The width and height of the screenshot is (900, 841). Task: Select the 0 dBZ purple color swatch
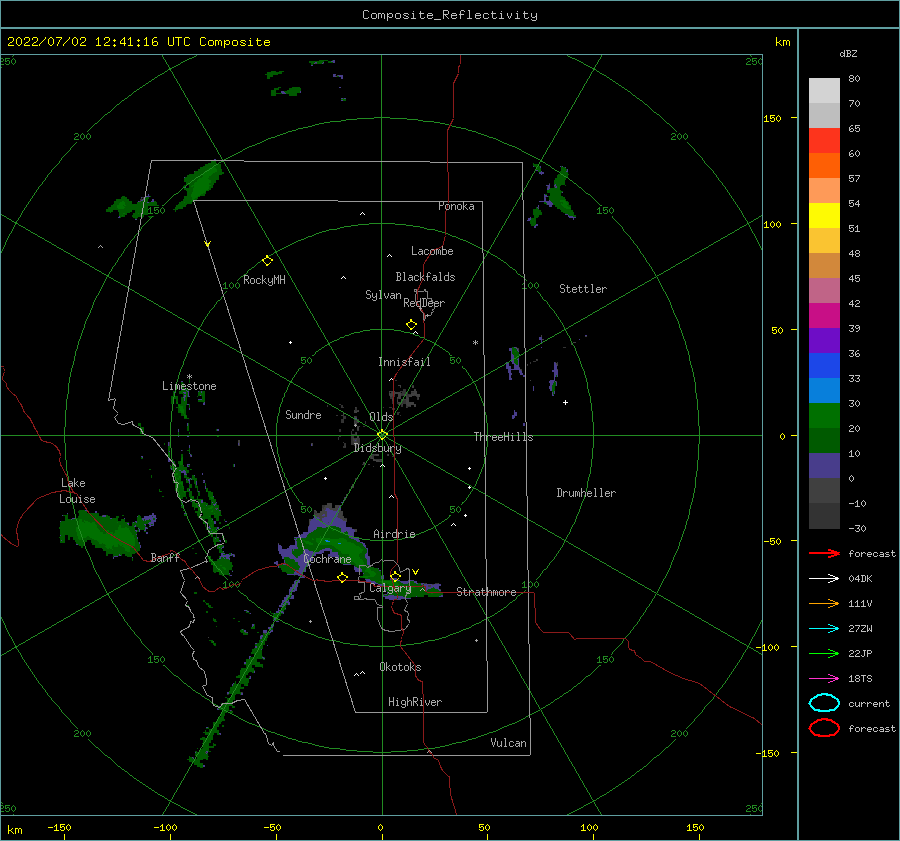tap(824, 465)
